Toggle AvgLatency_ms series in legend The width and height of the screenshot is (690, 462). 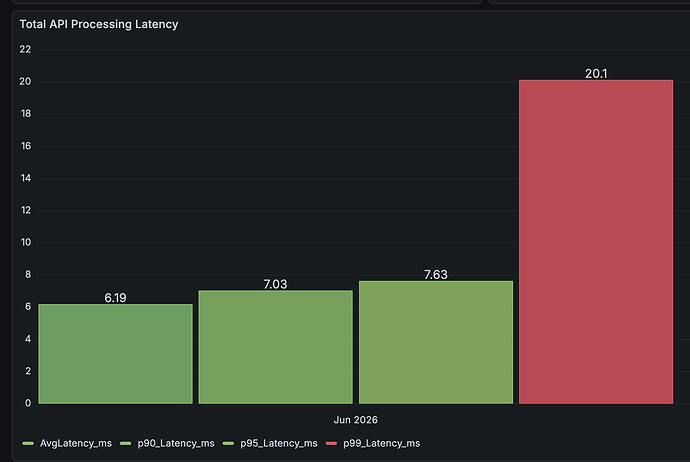(x=76, y=443)
